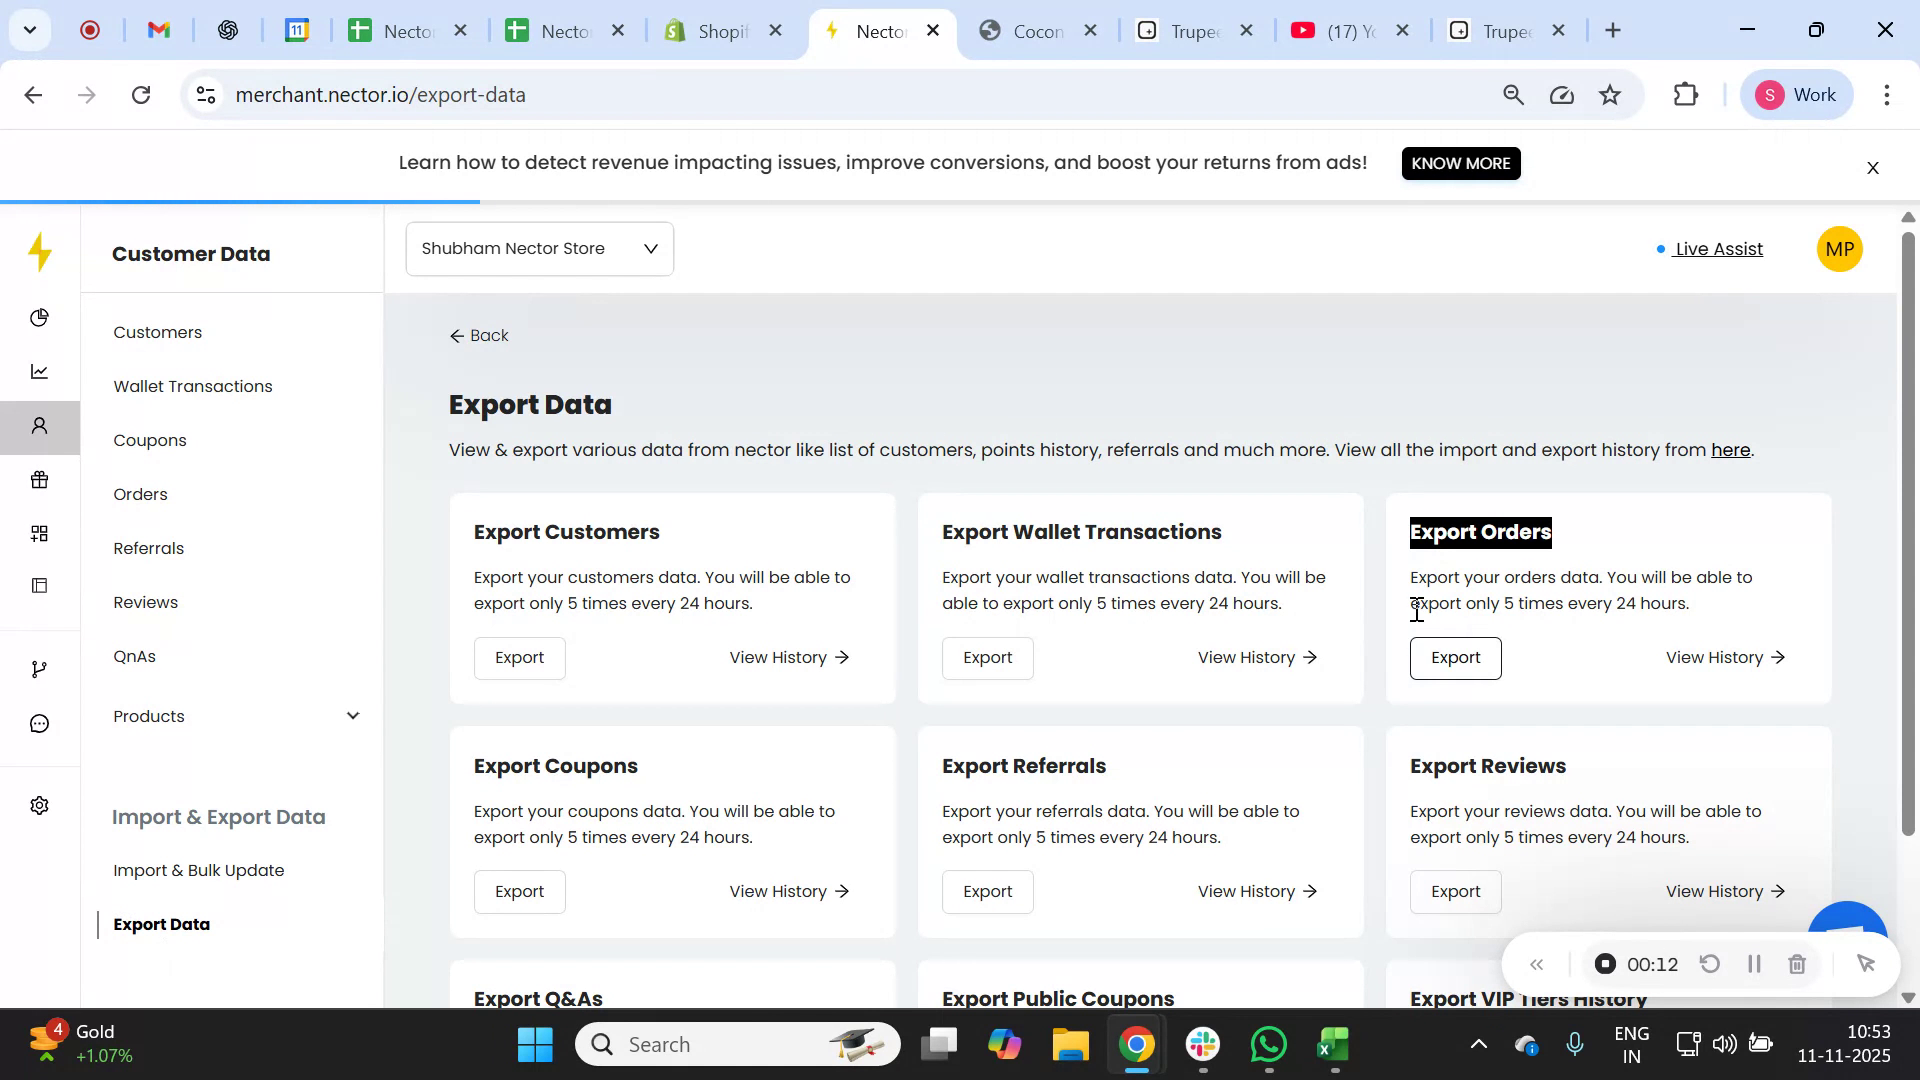Image resolution: width=1920 pixels, height=1080 pixels.
Task: Expand the Products submenu chevron
Action: [352, 716]
